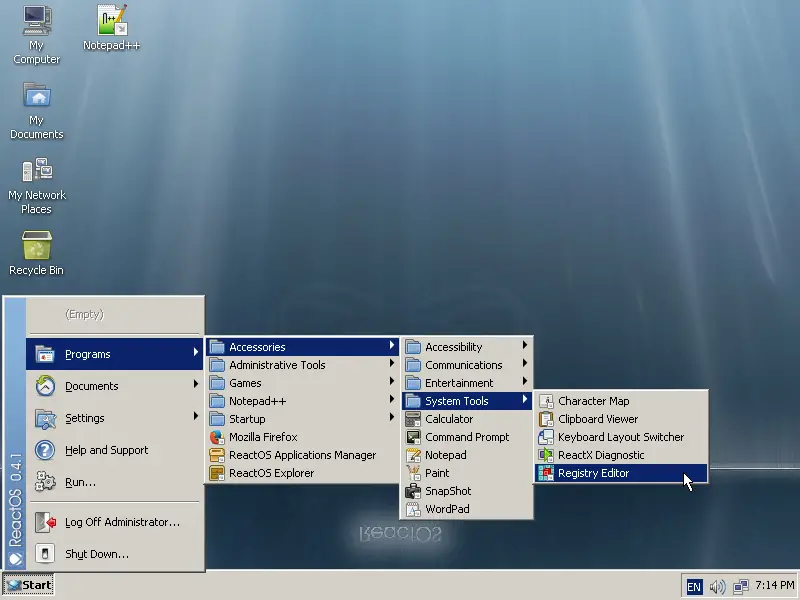
Task: Click the Settings label in Start menu
Action: click(x=85, y=418)
